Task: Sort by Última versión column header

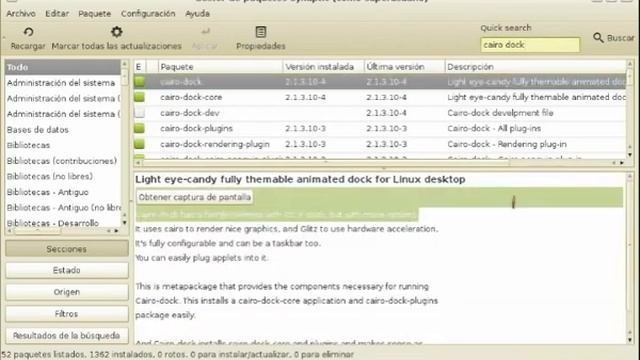Action: (x=404, y=67)
